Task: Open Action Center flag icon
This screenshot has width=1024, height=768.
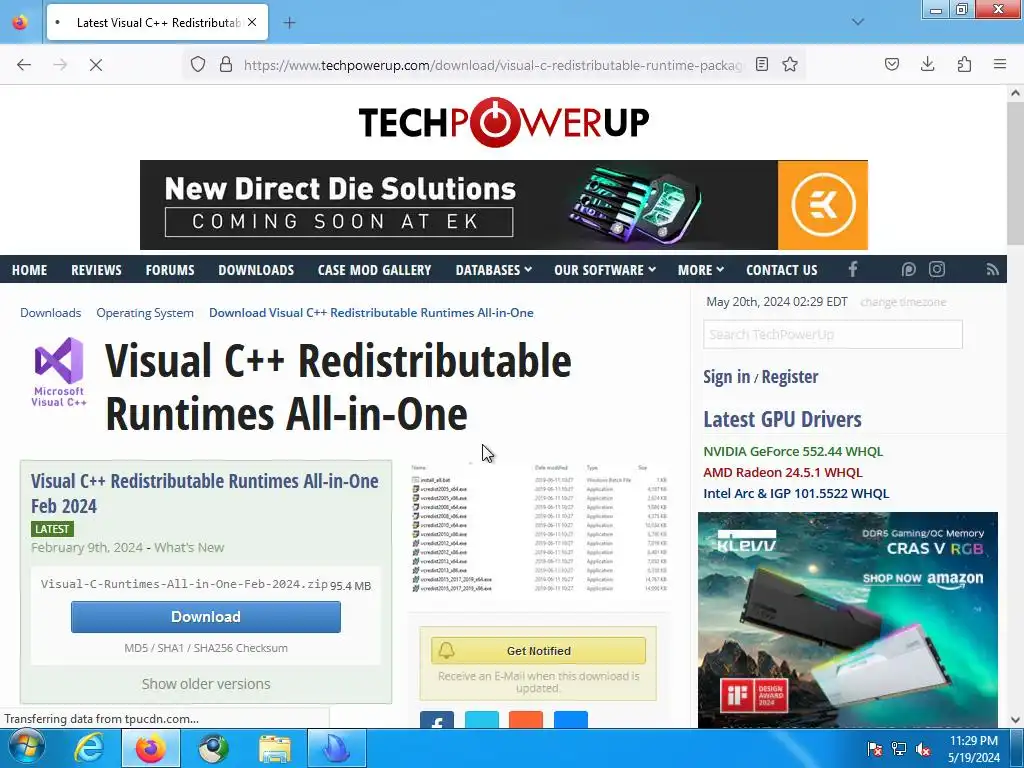Action: [x=874, y=749]
